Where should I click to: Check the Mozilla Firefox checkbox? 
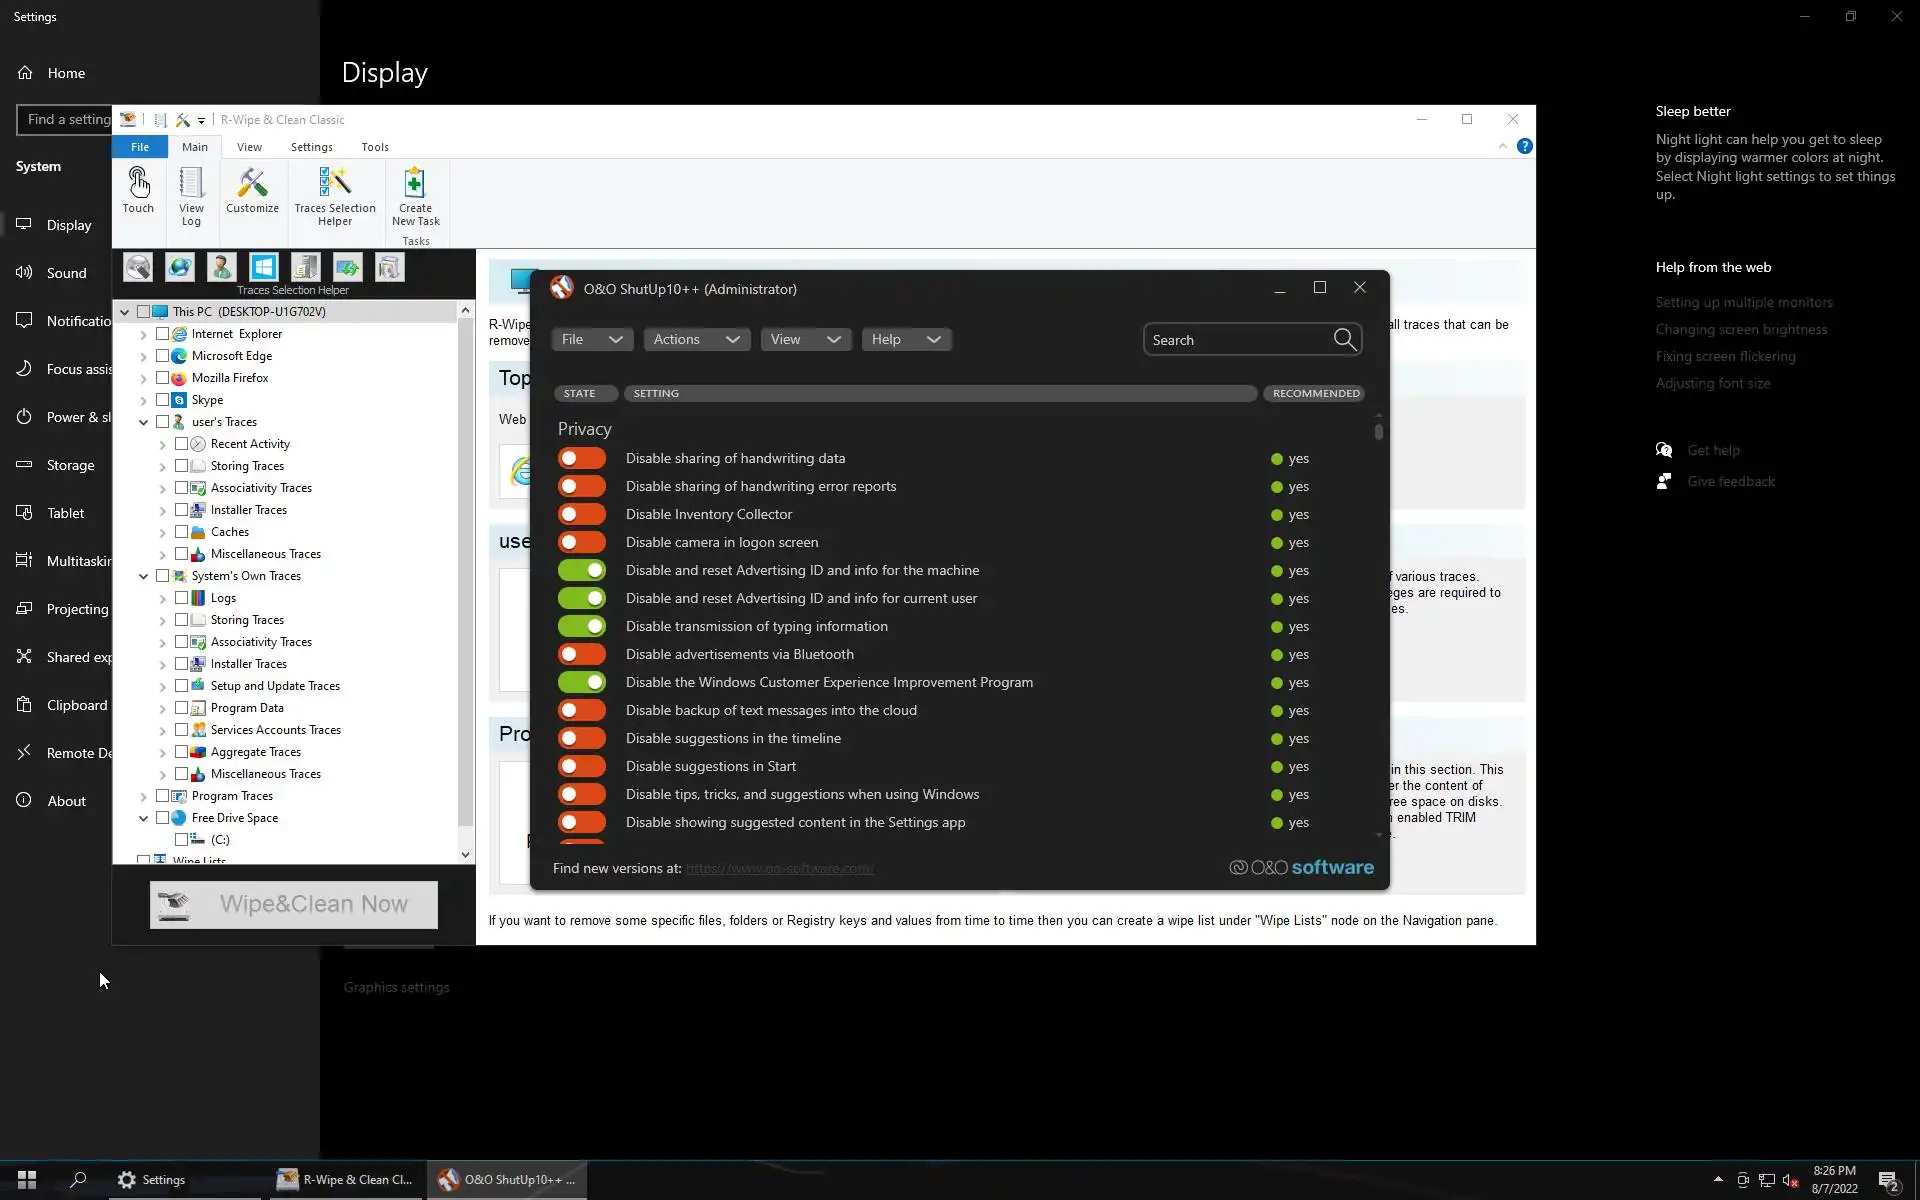[x=162, y=378]
